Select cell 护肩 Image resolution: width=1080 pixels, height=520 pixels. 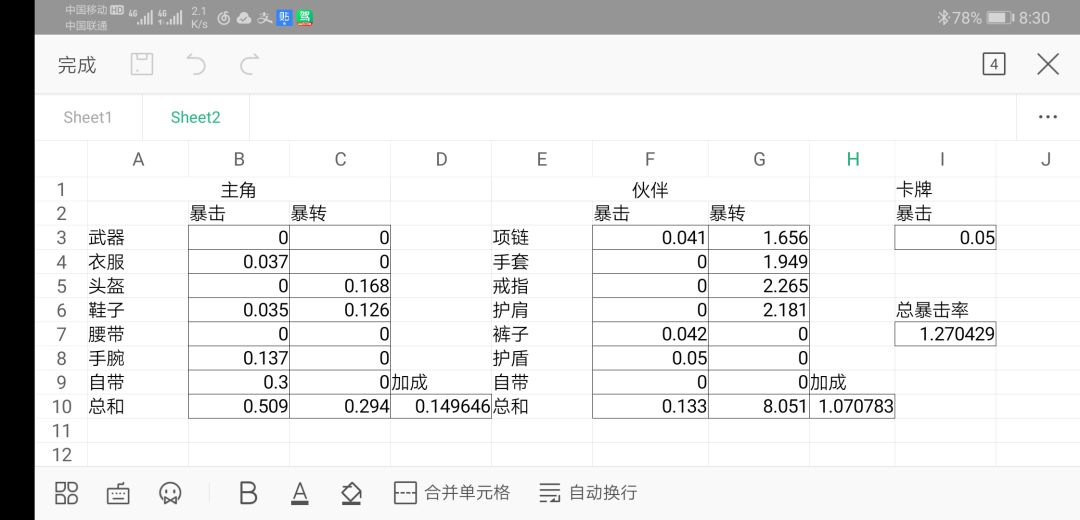click(x=542, y=310)
